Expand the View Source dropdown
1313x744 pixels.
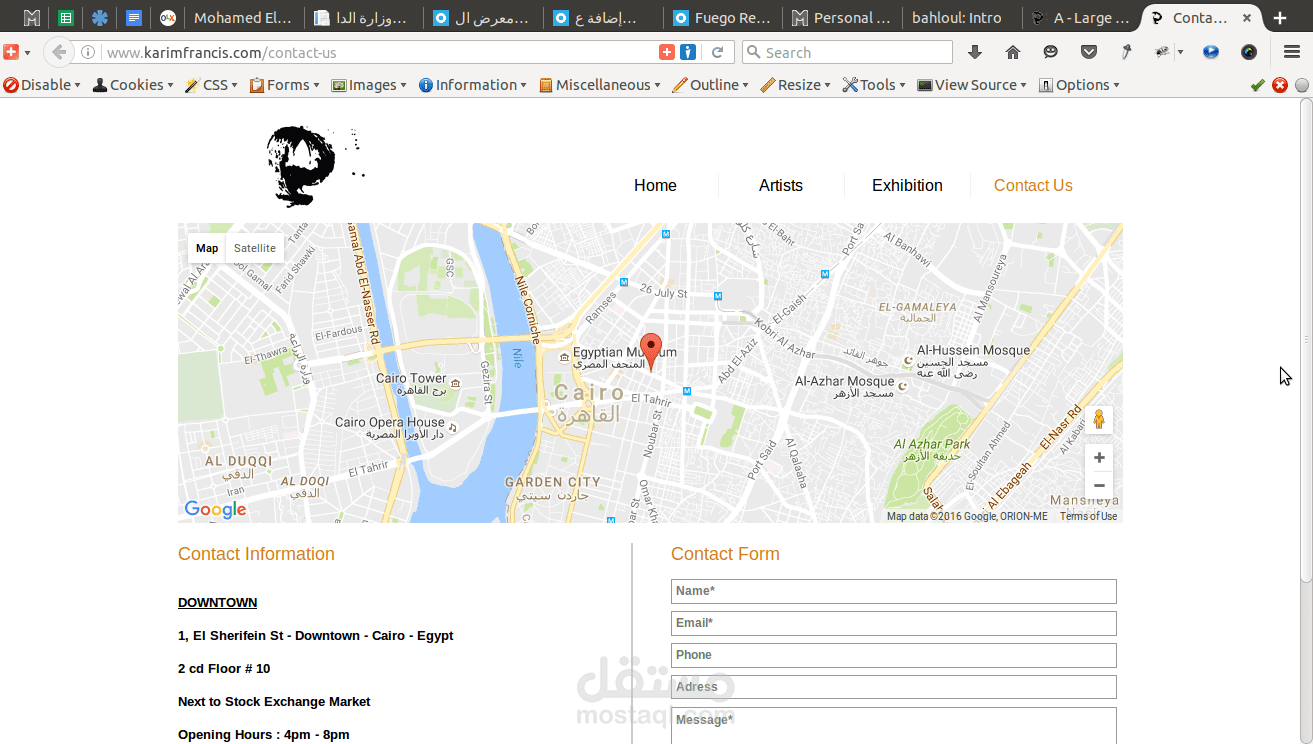[973, 85]
